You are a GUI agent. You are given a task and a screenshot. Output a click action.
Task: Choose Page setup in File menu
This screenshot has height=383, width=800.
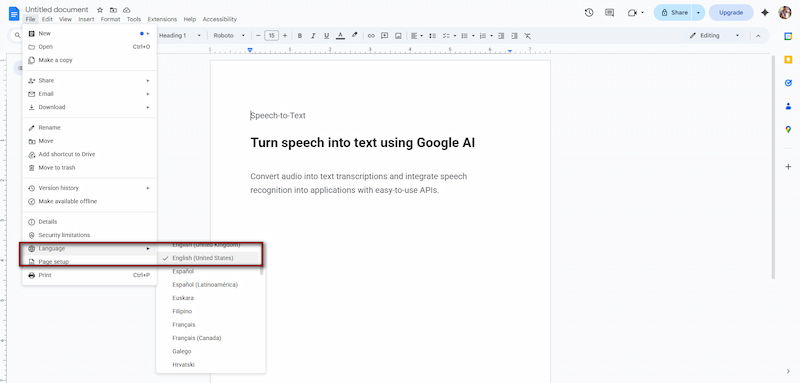[90, 262]
